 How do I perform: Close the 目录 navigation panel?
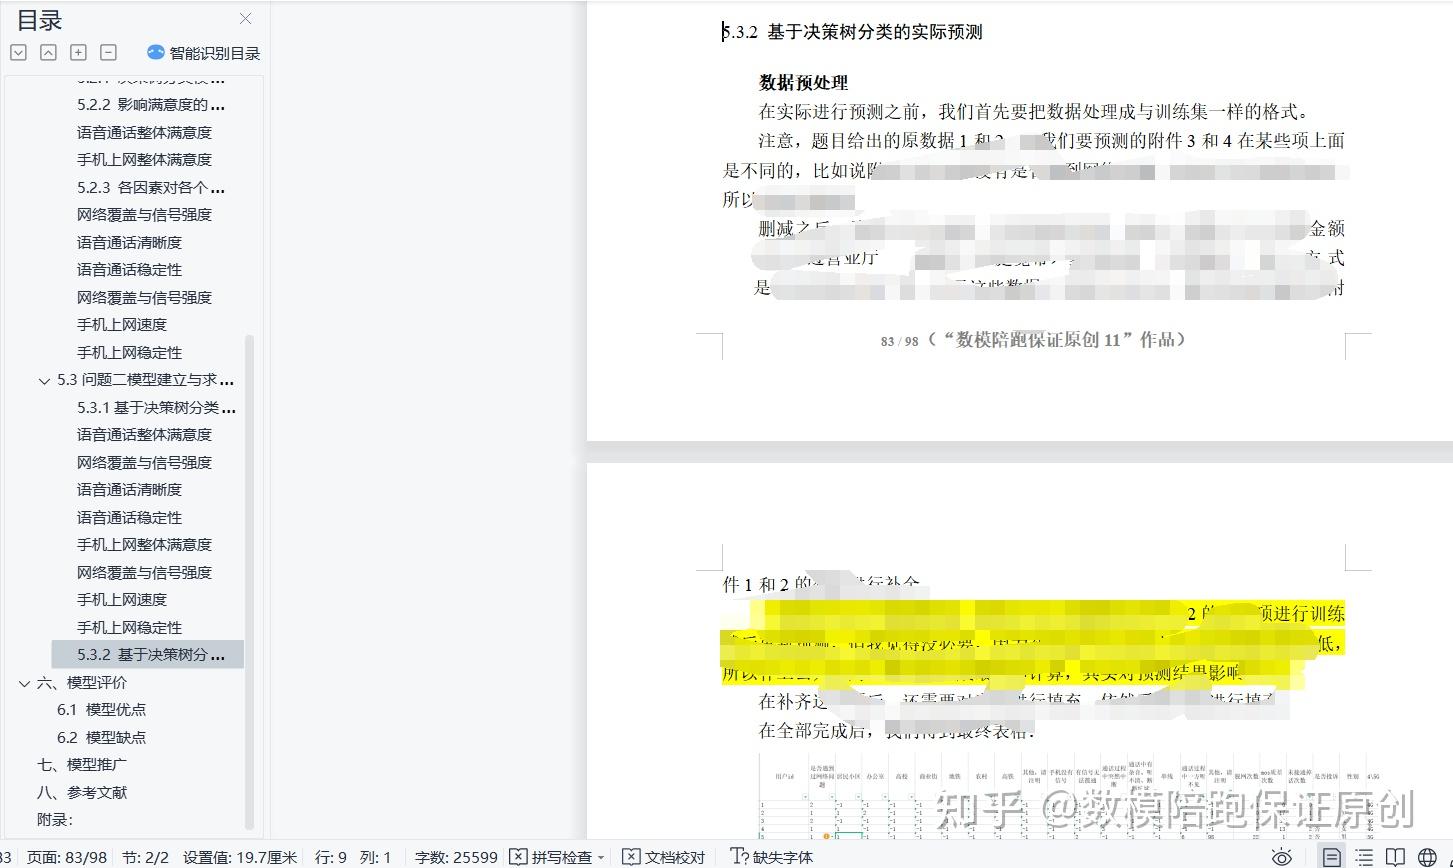pos(245,18)
